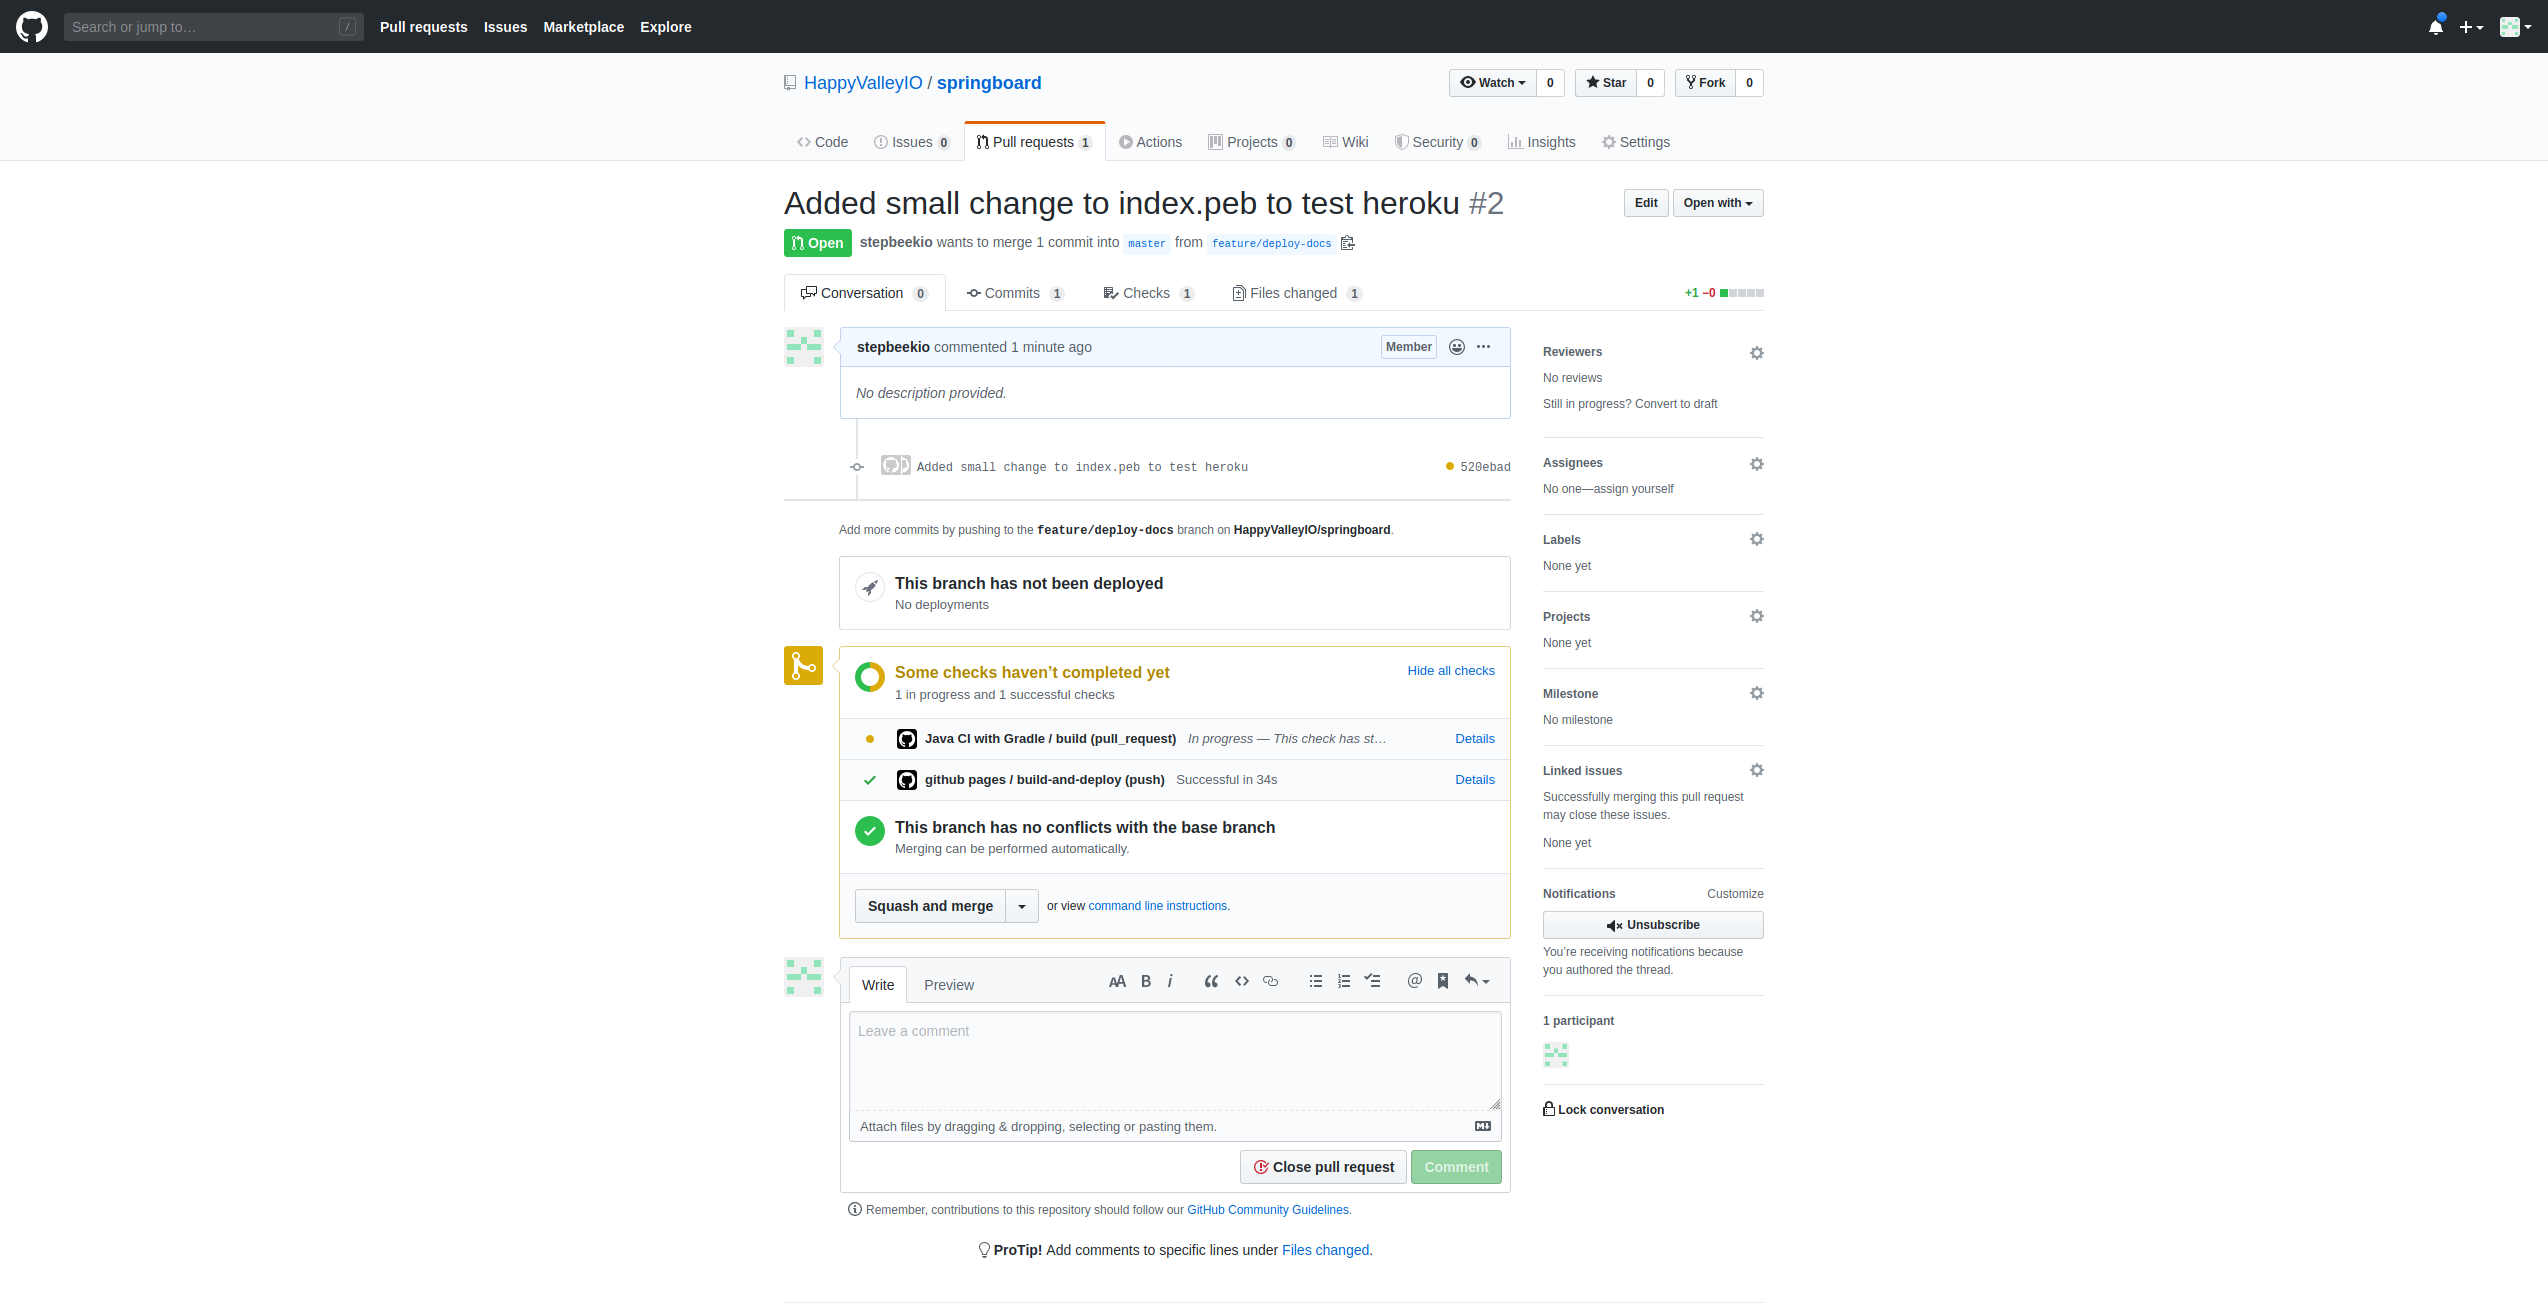
Task: Switch to the repository Issues tab
Action: (x=911, y=142)
